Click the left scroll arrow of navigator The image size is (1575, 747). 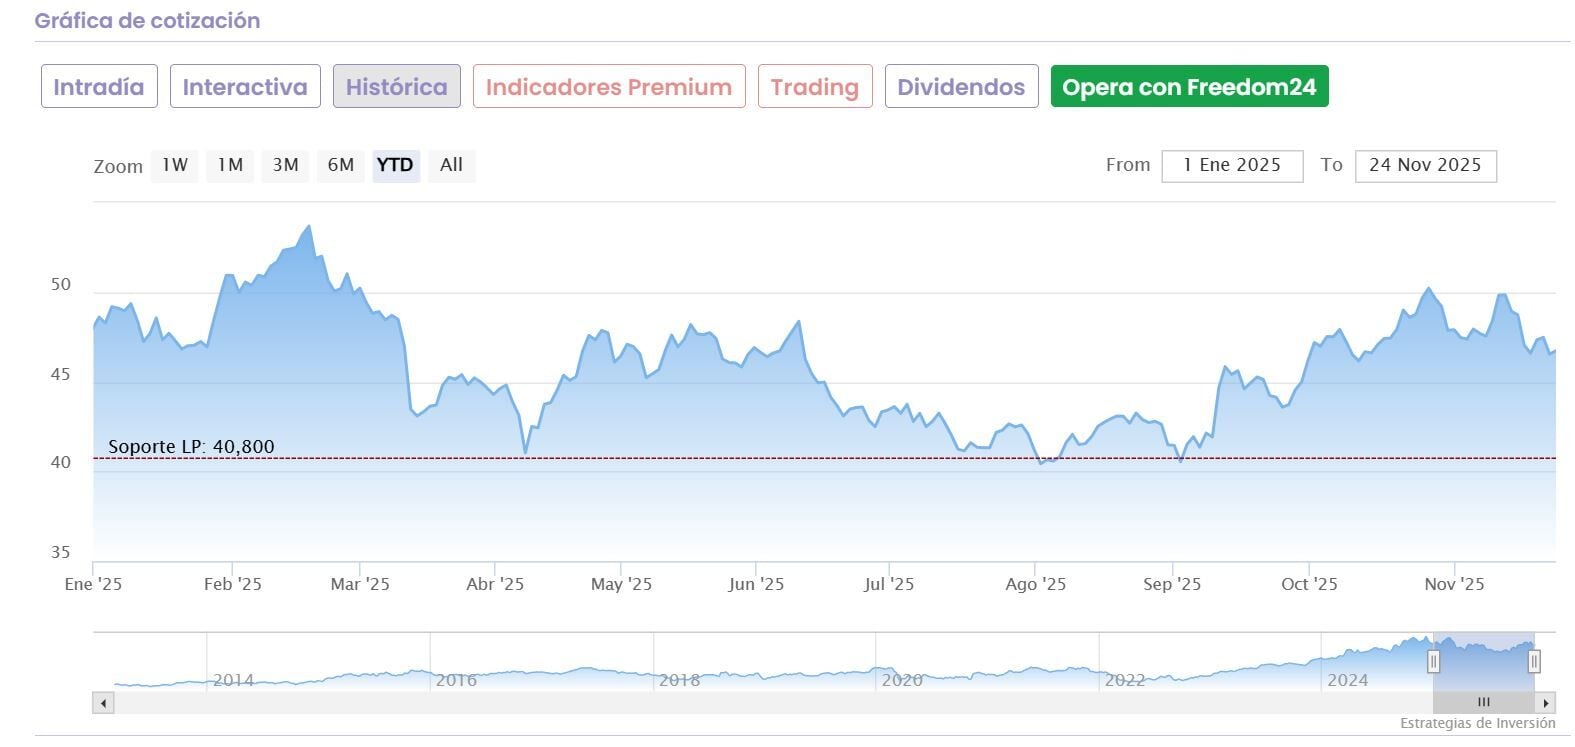[103, 703]
